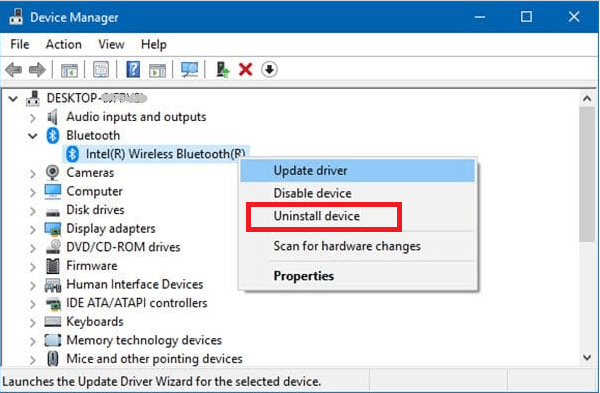Image resolution: width=600 pixels, height=393 pixels.
Task: Click the DVD/CD-ROM drives icon
Action: tap(53, 247)
